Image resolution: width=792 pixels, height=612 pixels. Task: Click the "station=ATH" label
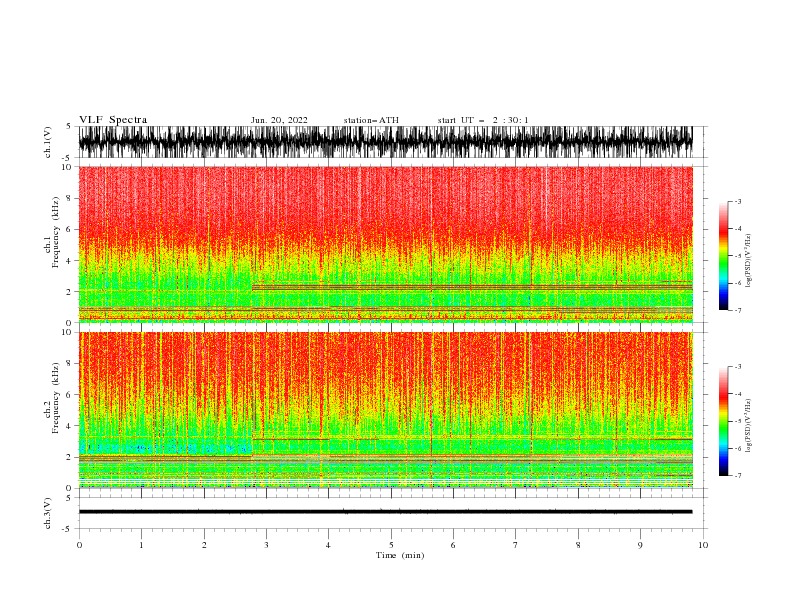pyautogui.click(x=371, y=120)
